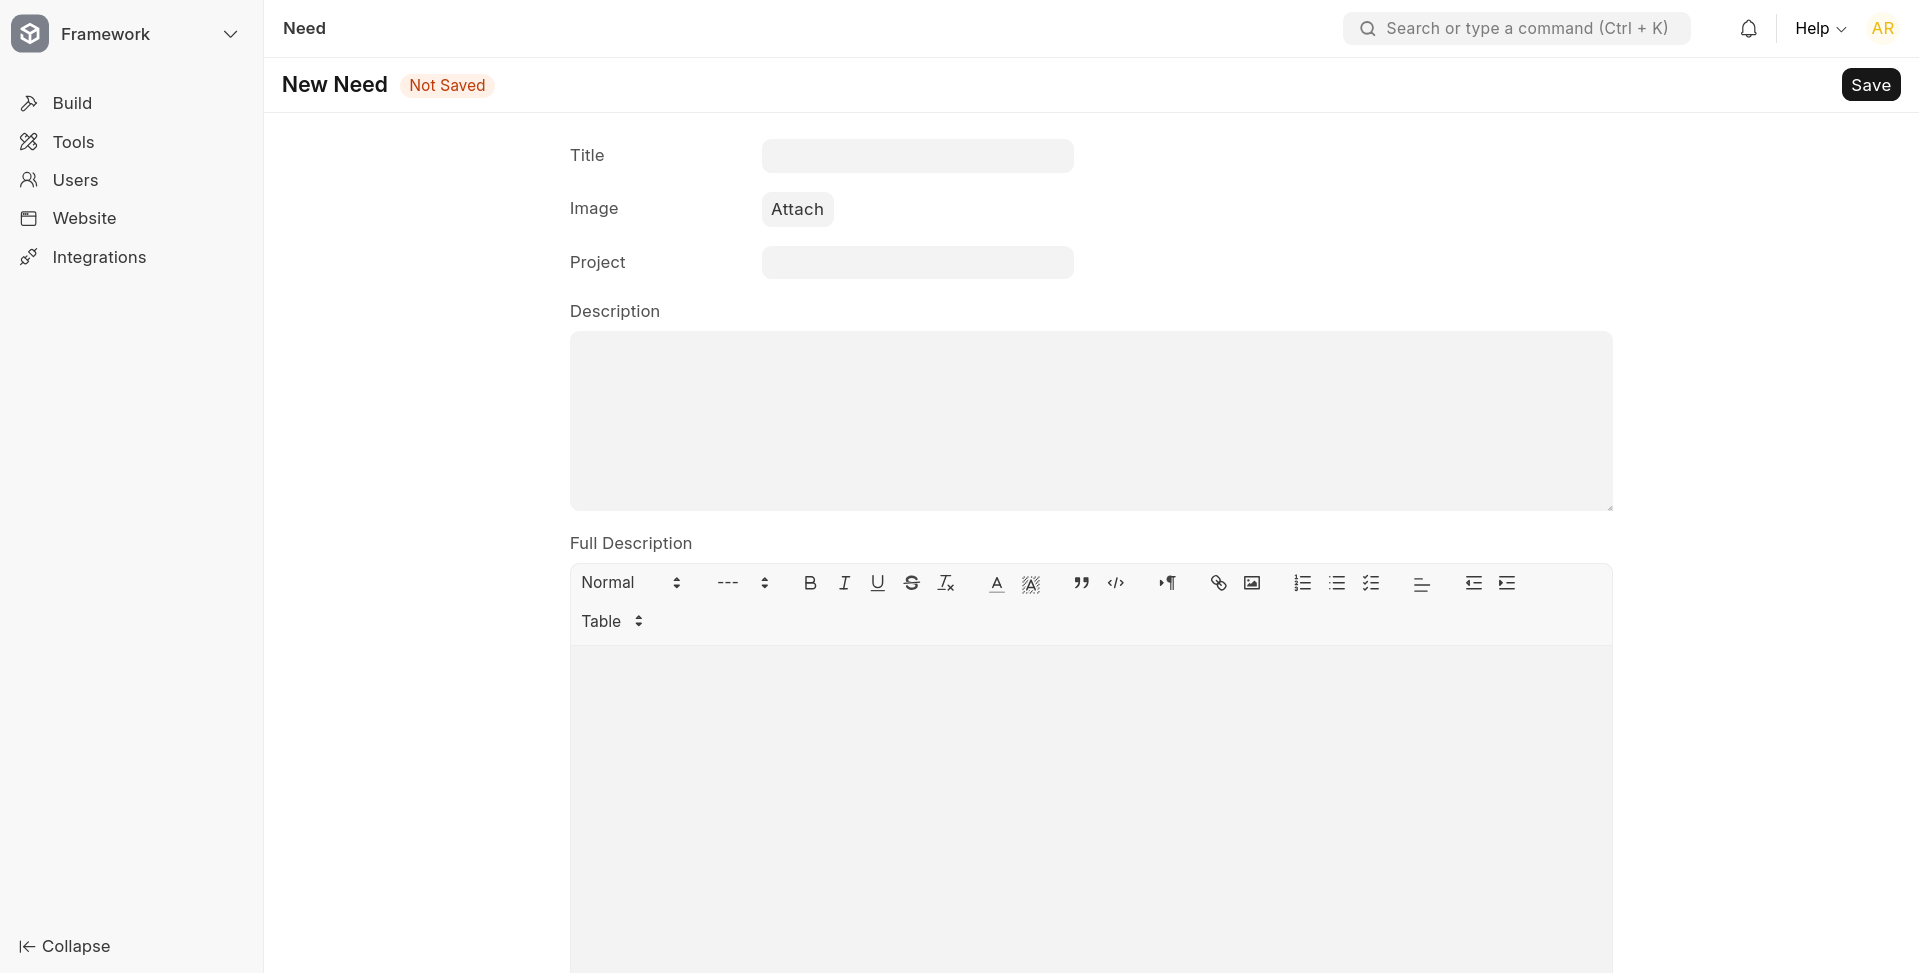Focus the Title input field
This screenshot has width=1920, height=973.
(917, 156)
